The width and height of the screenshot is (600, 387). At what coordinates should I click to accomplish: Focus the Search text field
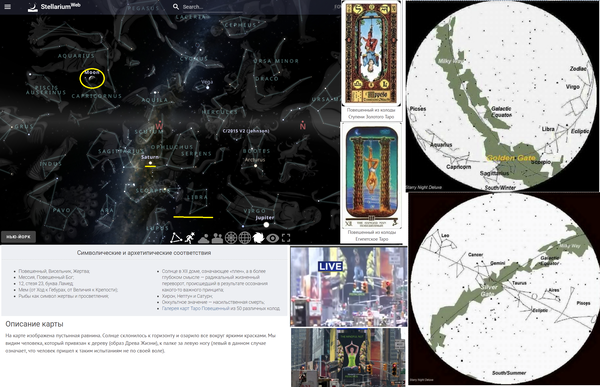click(x=212, y=7)
